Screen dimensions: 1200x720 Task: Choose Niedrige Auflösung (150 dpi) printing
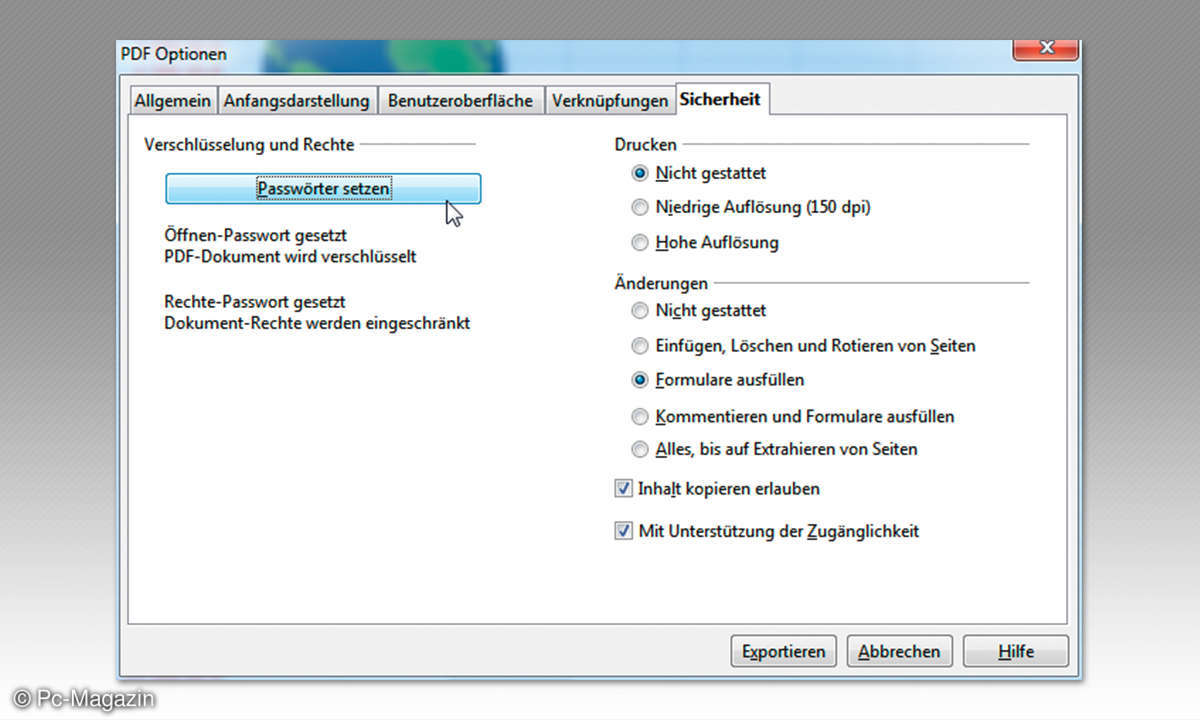(751, 208)
